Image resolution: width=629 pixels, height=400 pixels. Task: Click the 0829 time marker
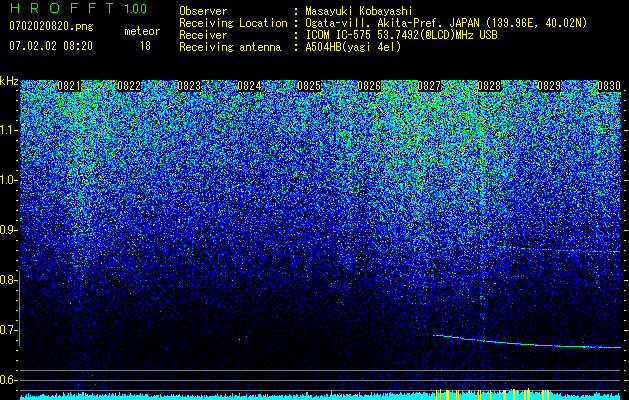549,86
